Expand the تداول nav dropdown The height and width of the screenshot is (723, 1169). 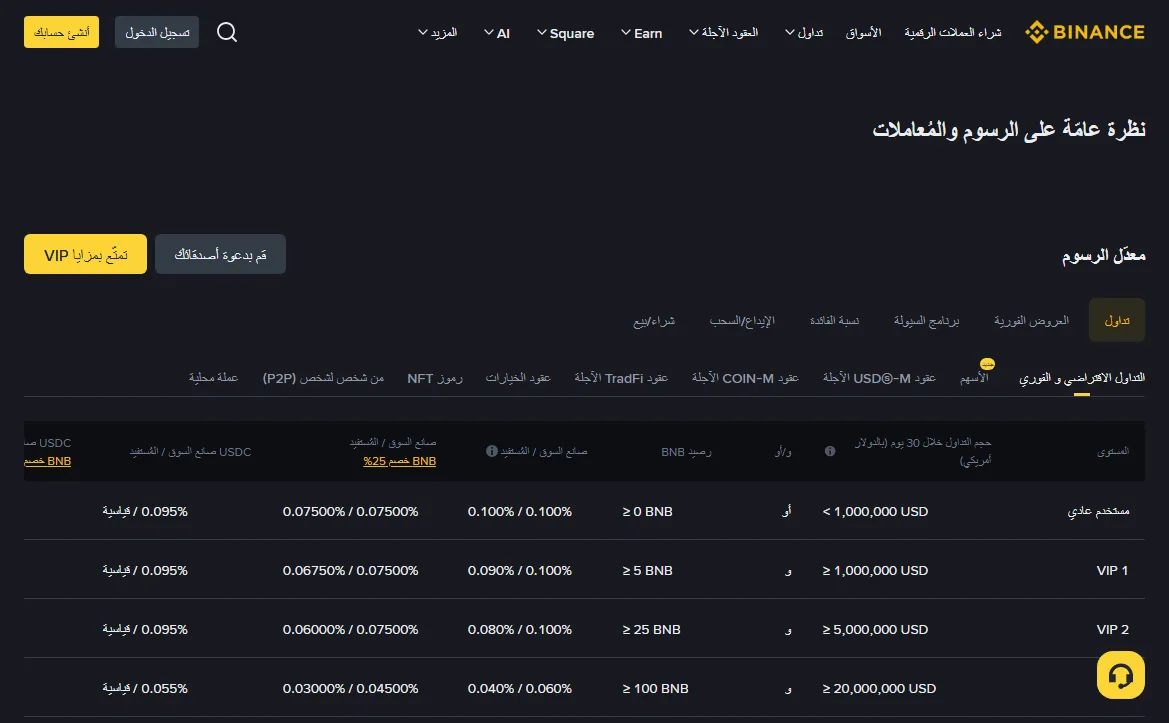tap(804, 33)
